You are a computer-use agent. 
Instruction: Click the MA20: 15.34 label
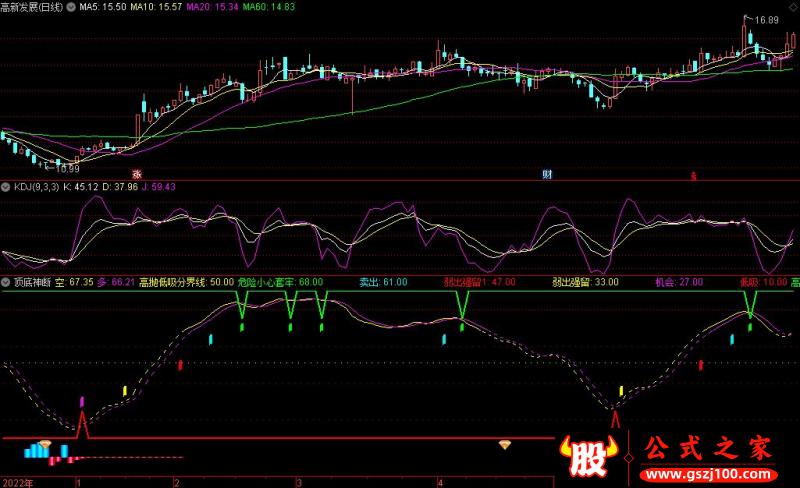[212, 7]
